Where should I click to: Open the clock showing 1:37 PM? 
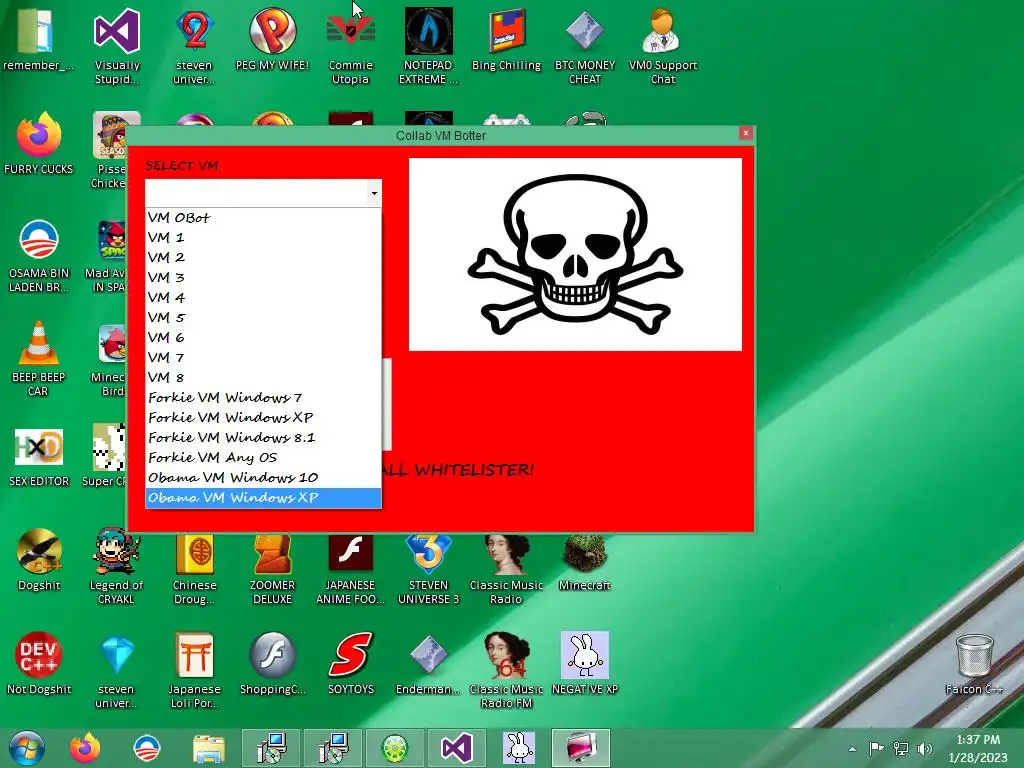tap(978, 748)
